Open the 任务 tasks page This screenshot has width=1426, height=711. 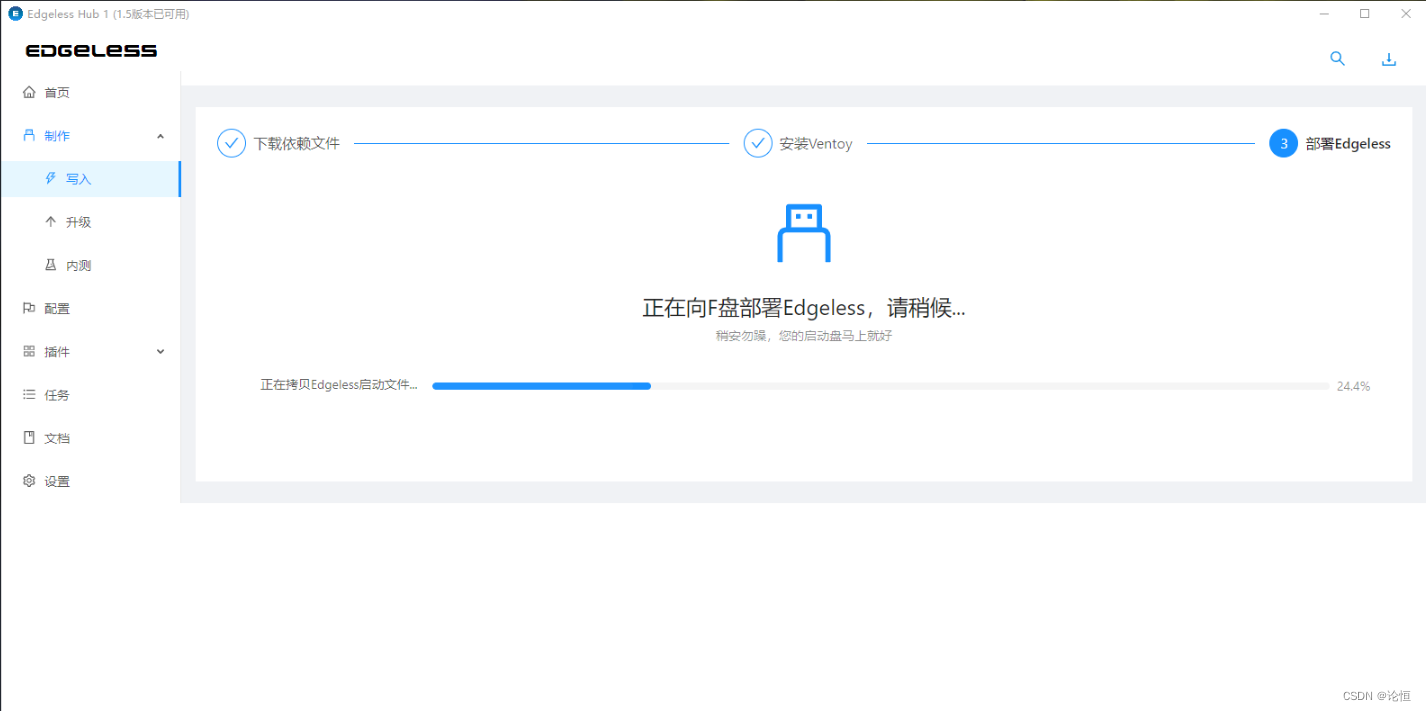pos(47,394)
